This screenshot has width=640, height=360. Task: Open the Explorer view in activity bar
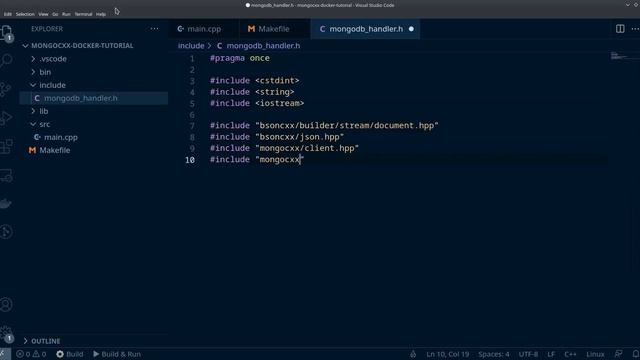pos(6,32)
